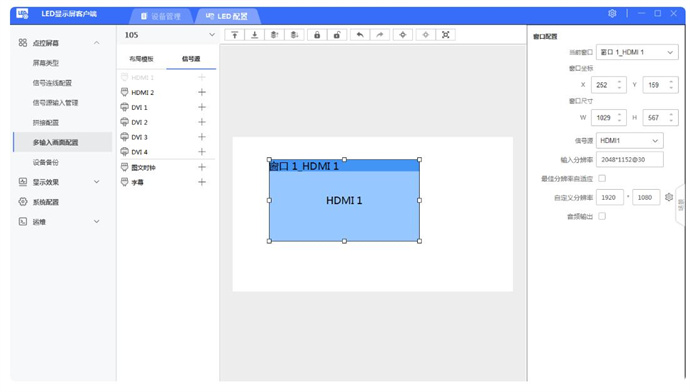Open settings gear in title bar
Image resolution: width=690 pixels, height=392 pixels.
612,14
